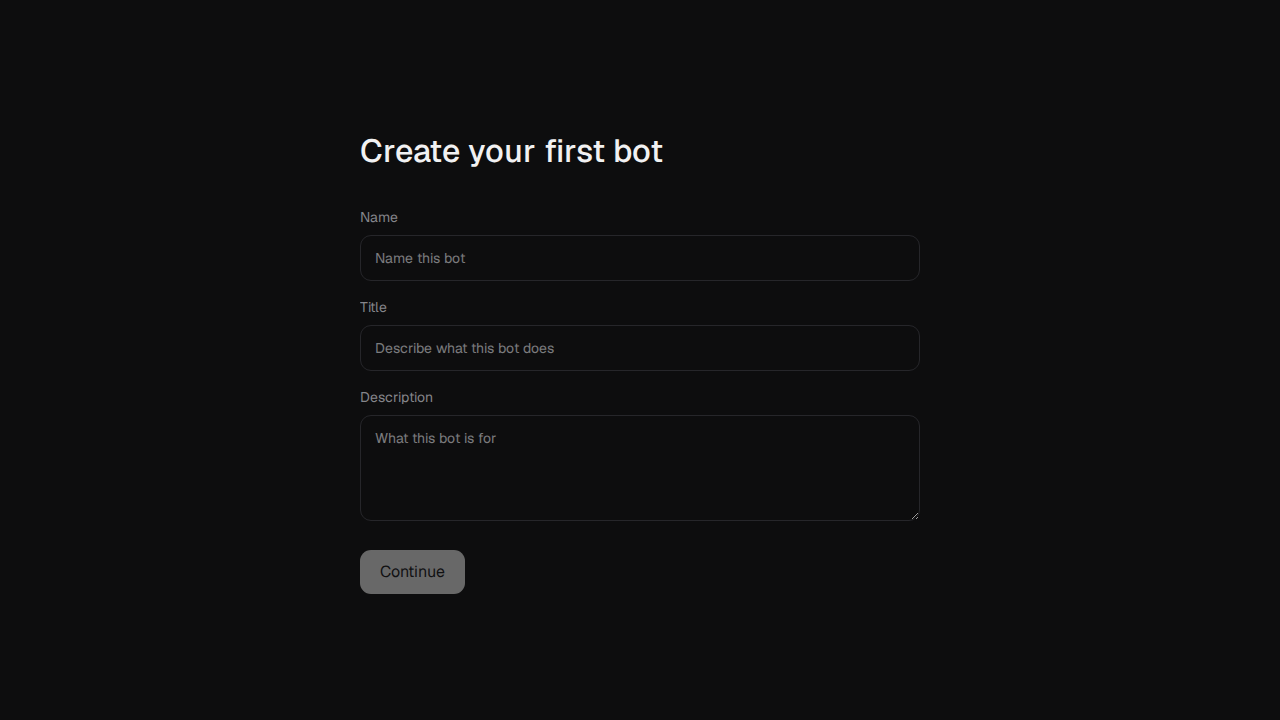Click the 'Create your first bot' heading

click(x=511, y=151)
